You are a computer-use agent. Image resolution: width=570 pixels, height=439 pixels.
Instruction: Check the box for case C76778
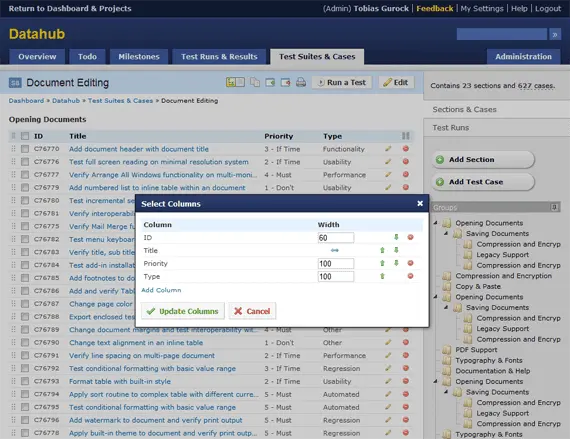point(25,433)
